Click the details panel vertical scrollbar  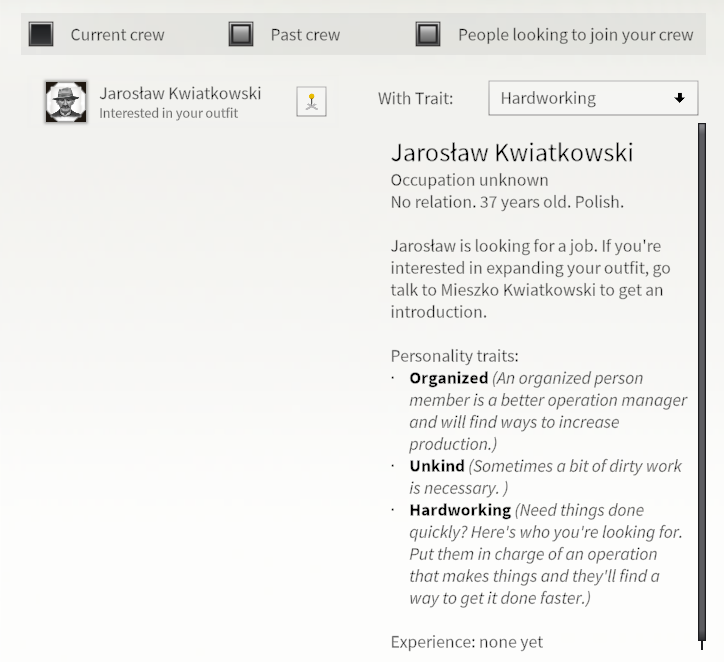(702, 381)
